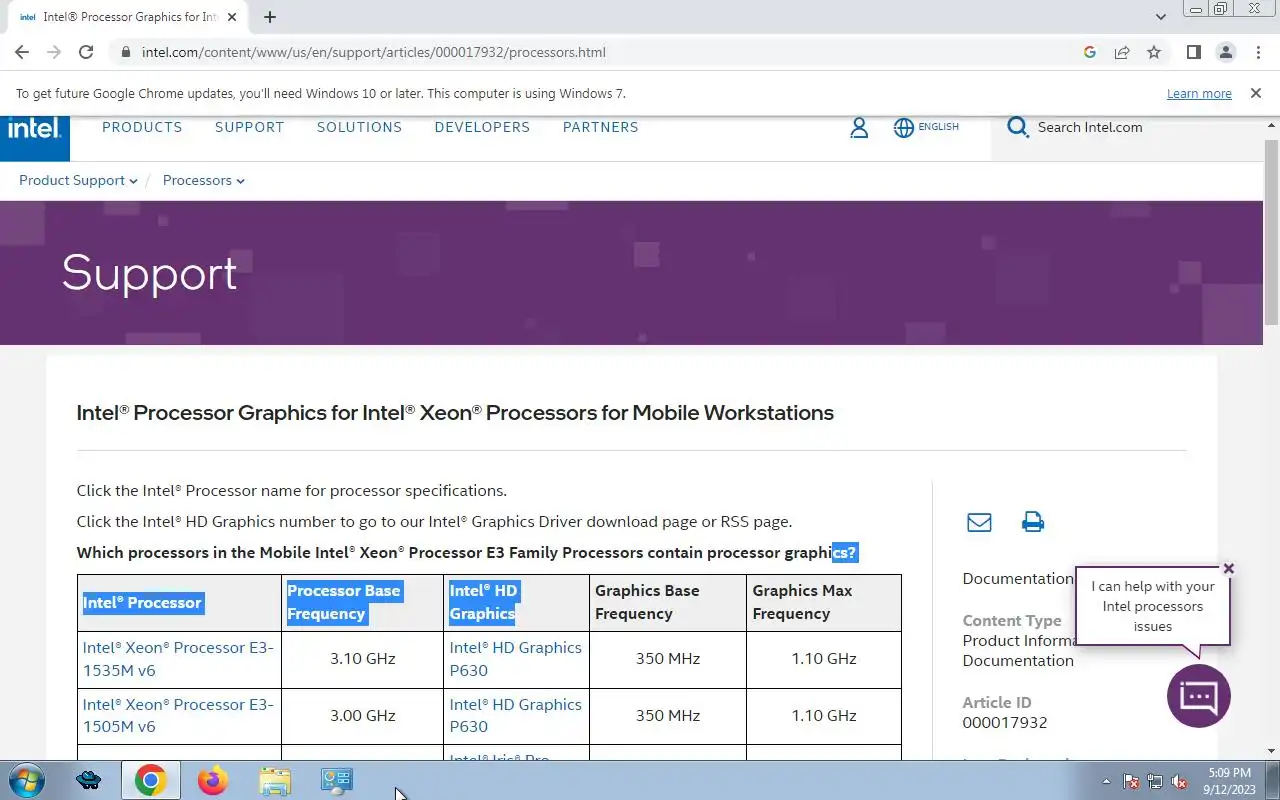Open the purple chat assistant button
The image size is (1280, 800).
[x=1198, y=696]
